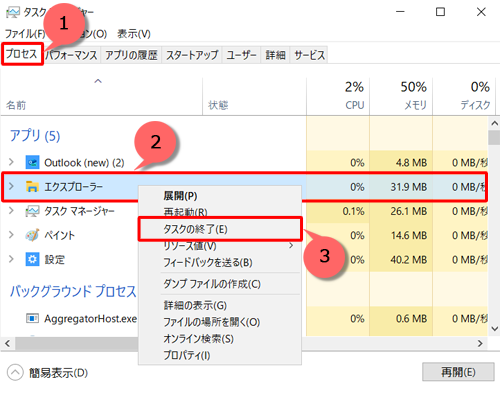This screenshot has width=500, height=393.
Task: Switch to the パフォーマンス tab
Action: click(71, 55)
